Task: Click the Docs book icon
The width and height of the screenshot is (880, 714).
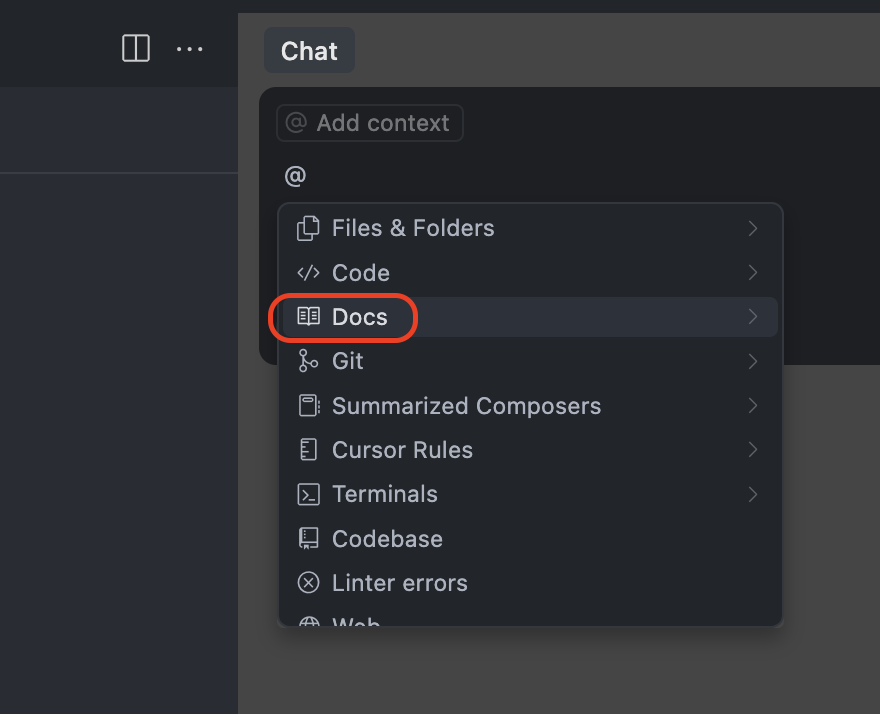Action: click(308, 317)
